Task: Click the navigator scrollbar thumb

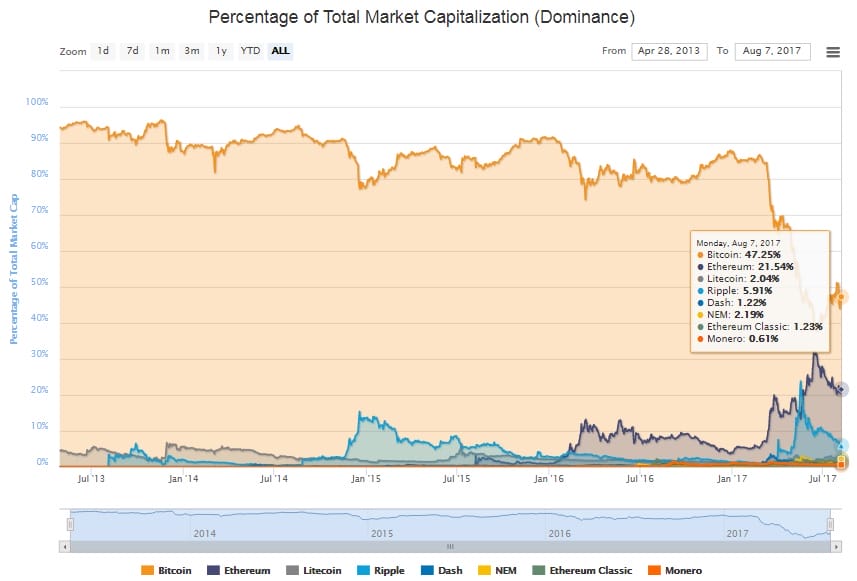Action: tap(449, 547)
